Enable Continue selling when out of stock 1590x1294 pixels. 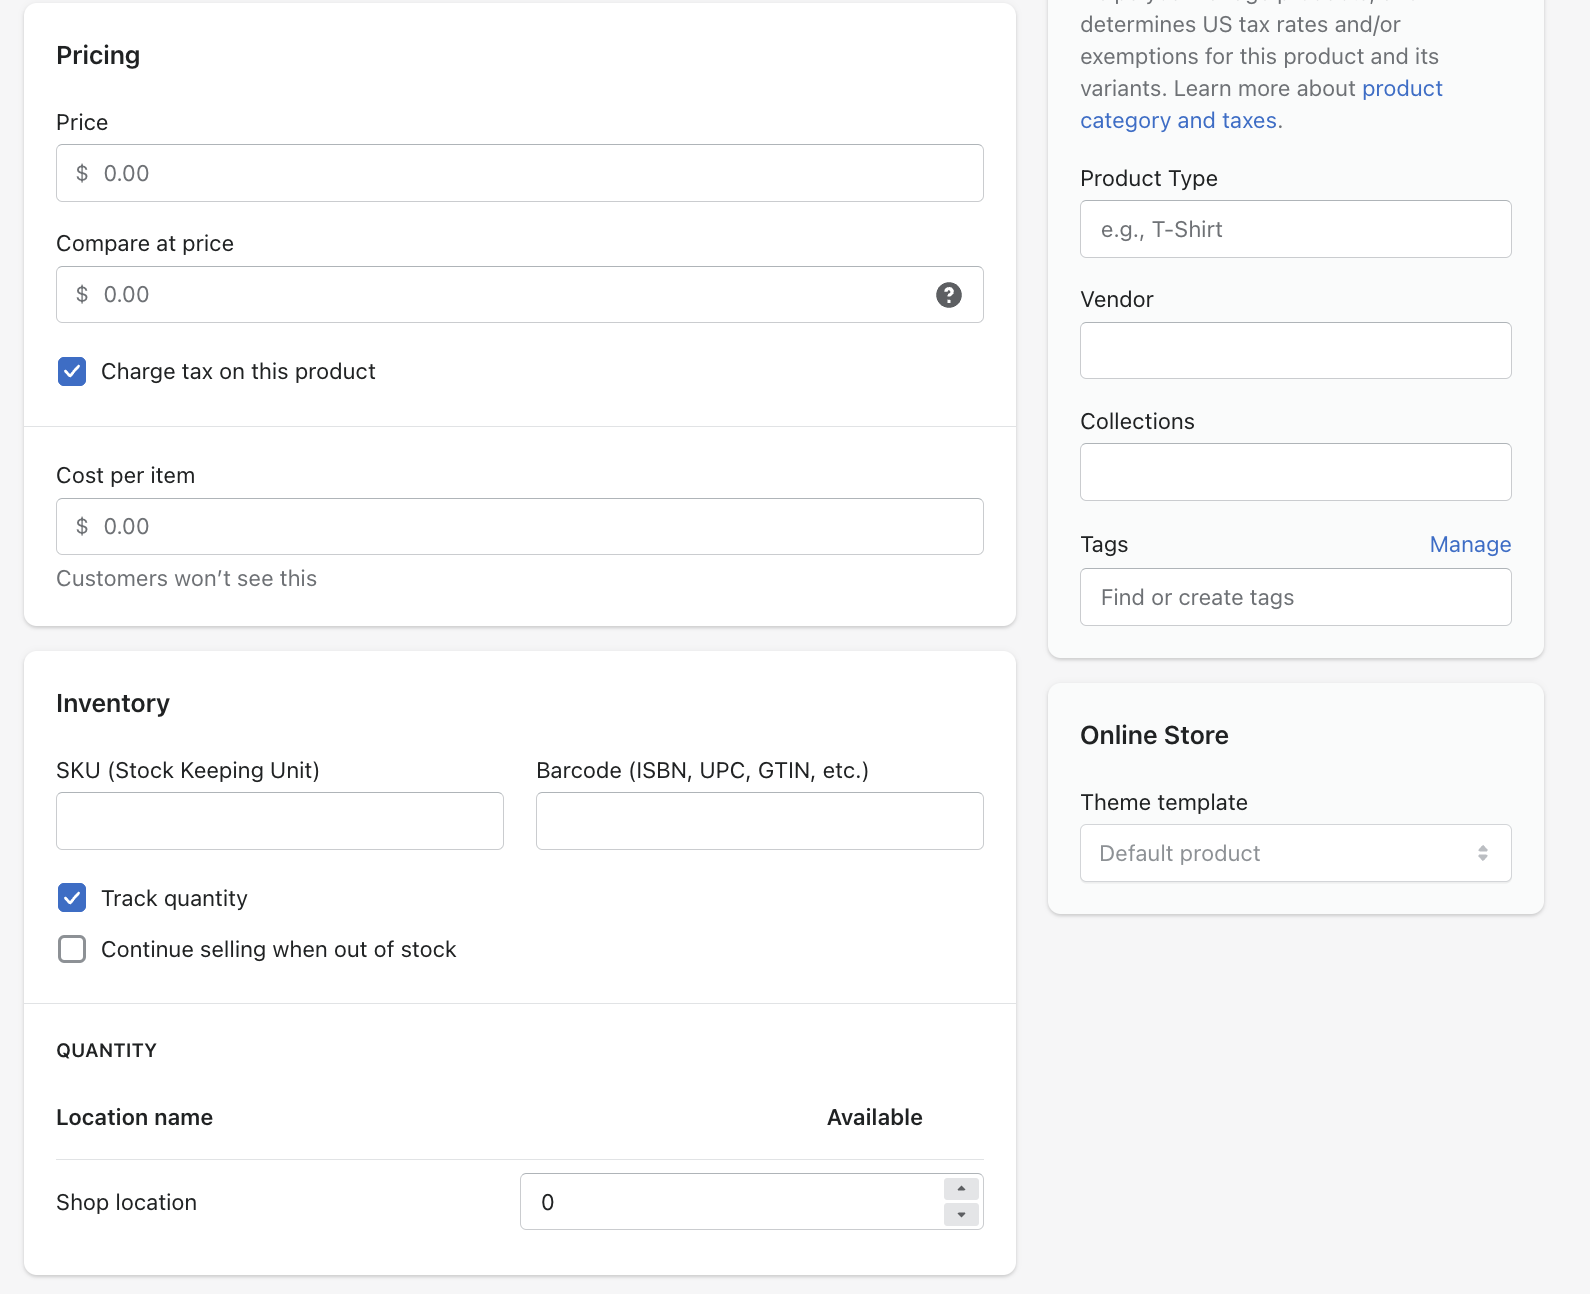[72, 949]
